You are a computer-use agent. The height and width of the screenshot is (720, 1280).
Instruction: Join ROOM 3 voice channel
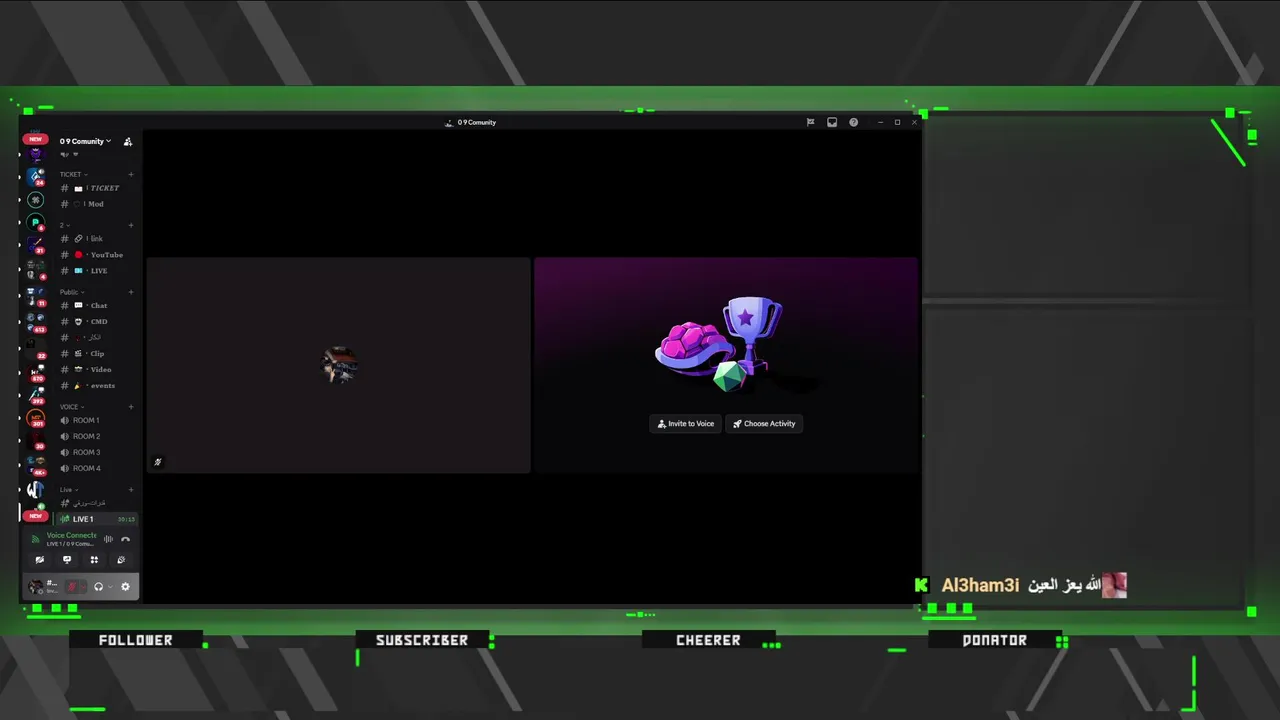tap(97, 453)
